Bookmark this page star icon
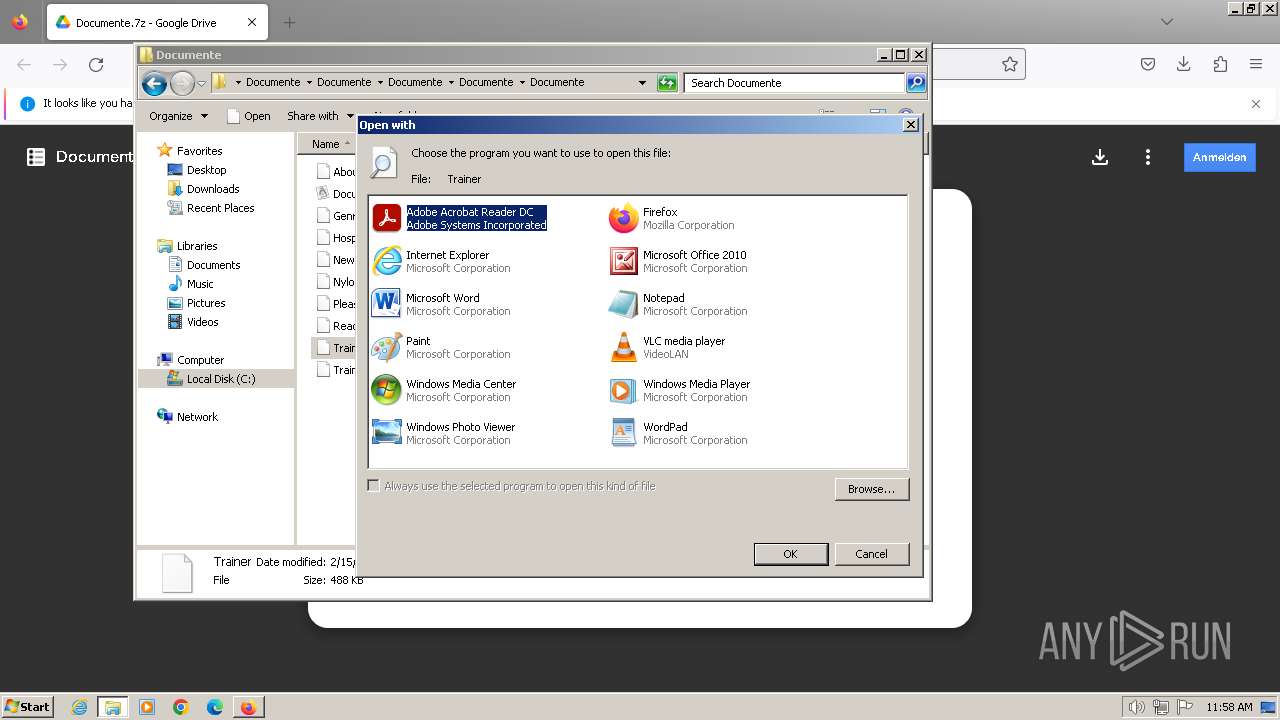The image size is (1280, 720). [x=1010, y=65]
